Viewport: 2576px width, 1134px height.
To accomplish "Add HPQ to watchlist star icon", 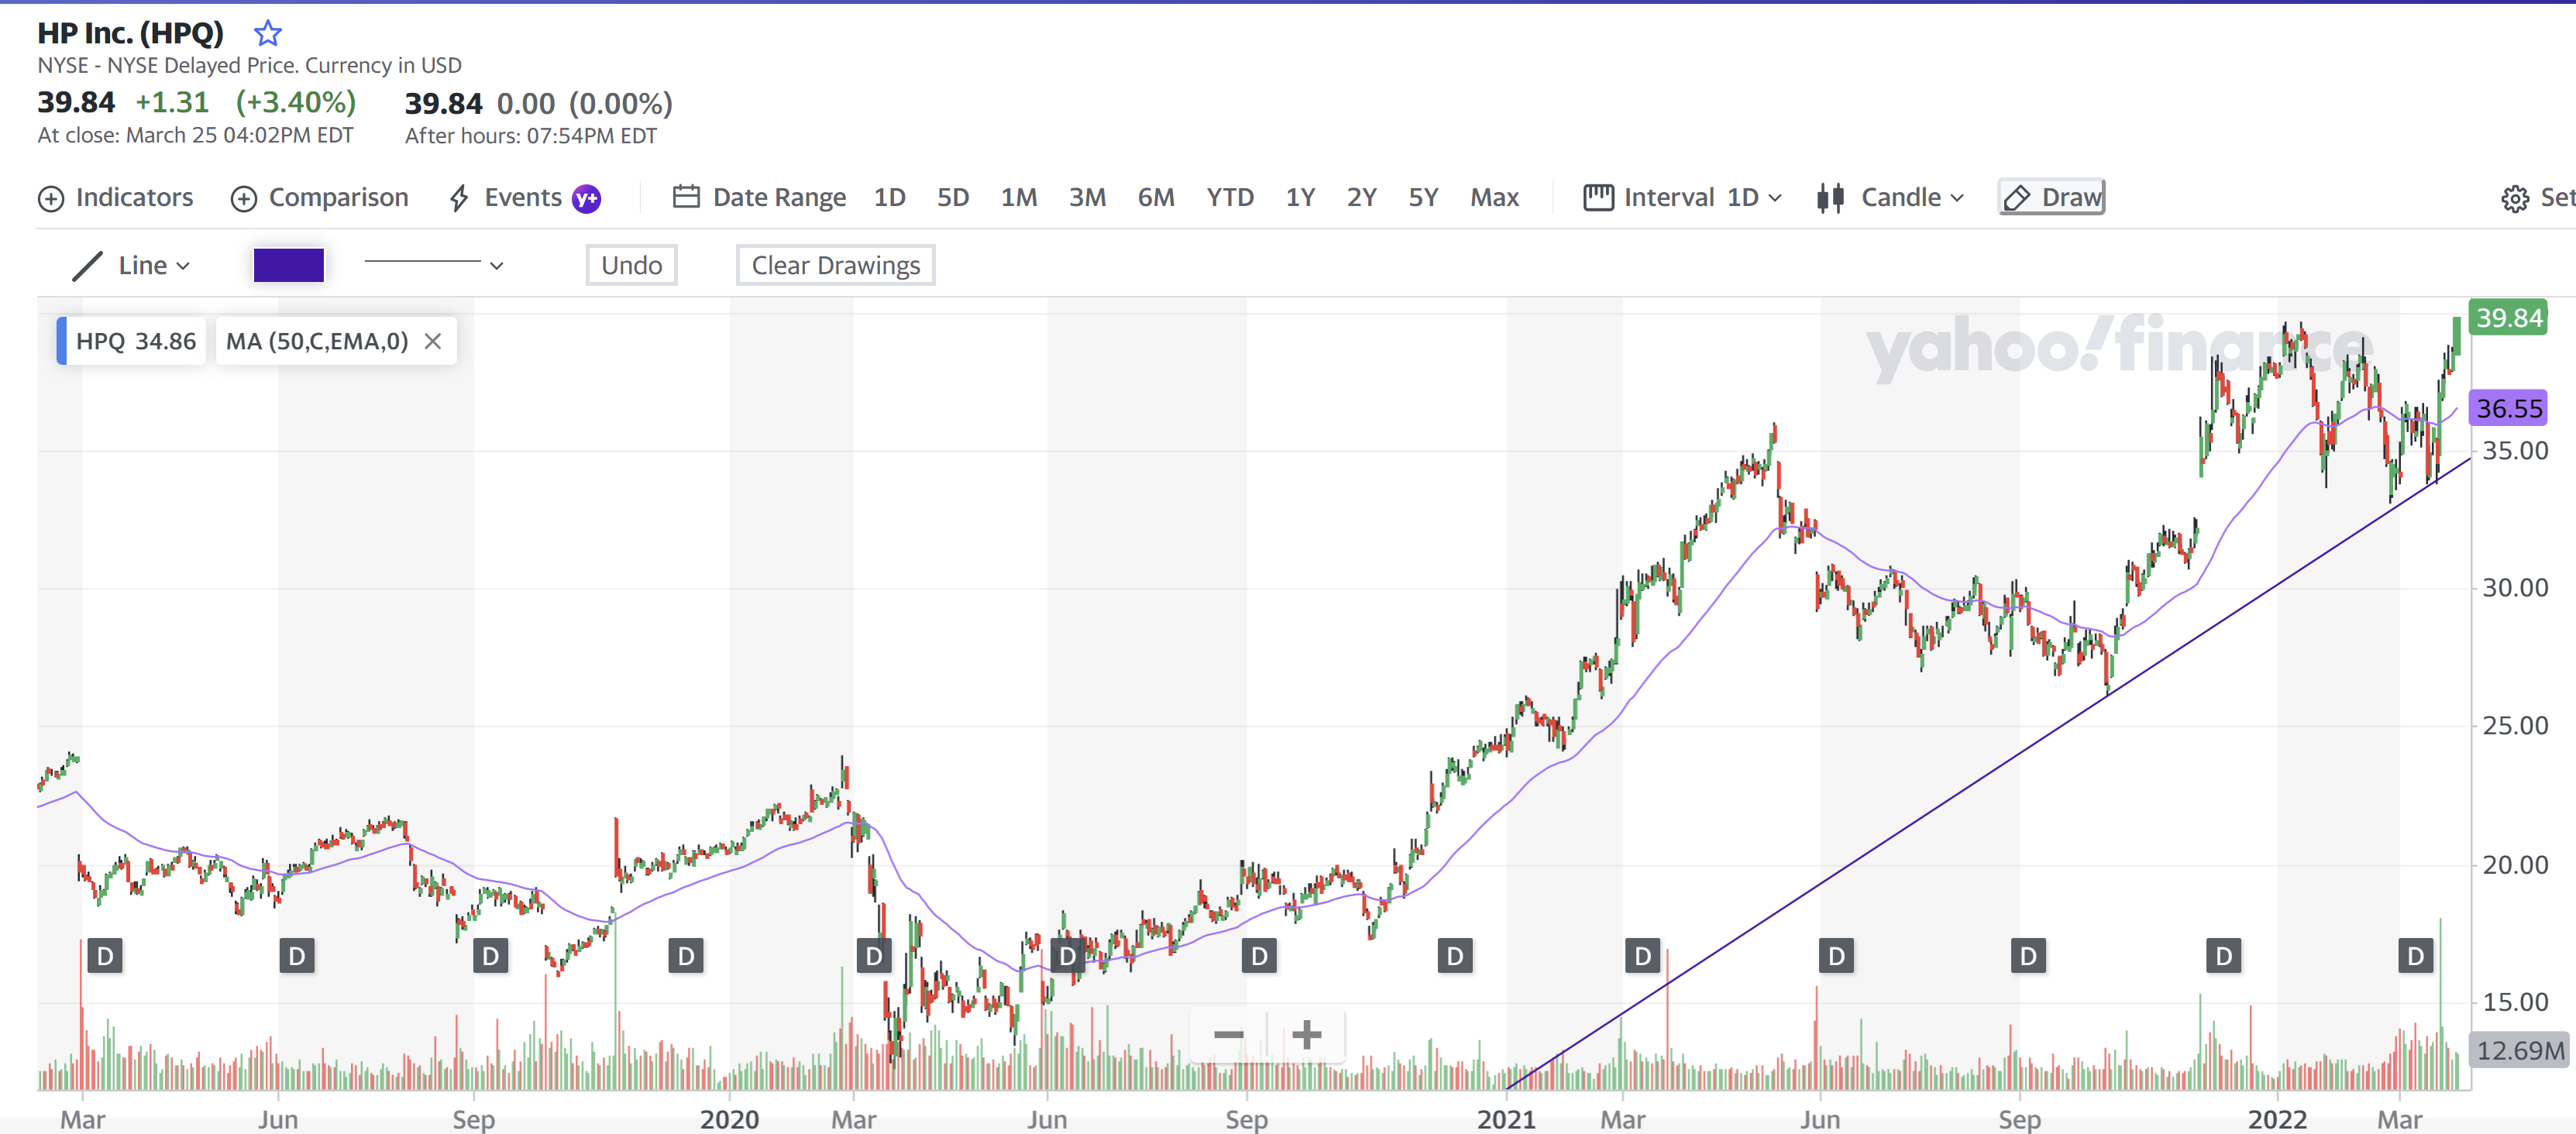I will 267,34.
